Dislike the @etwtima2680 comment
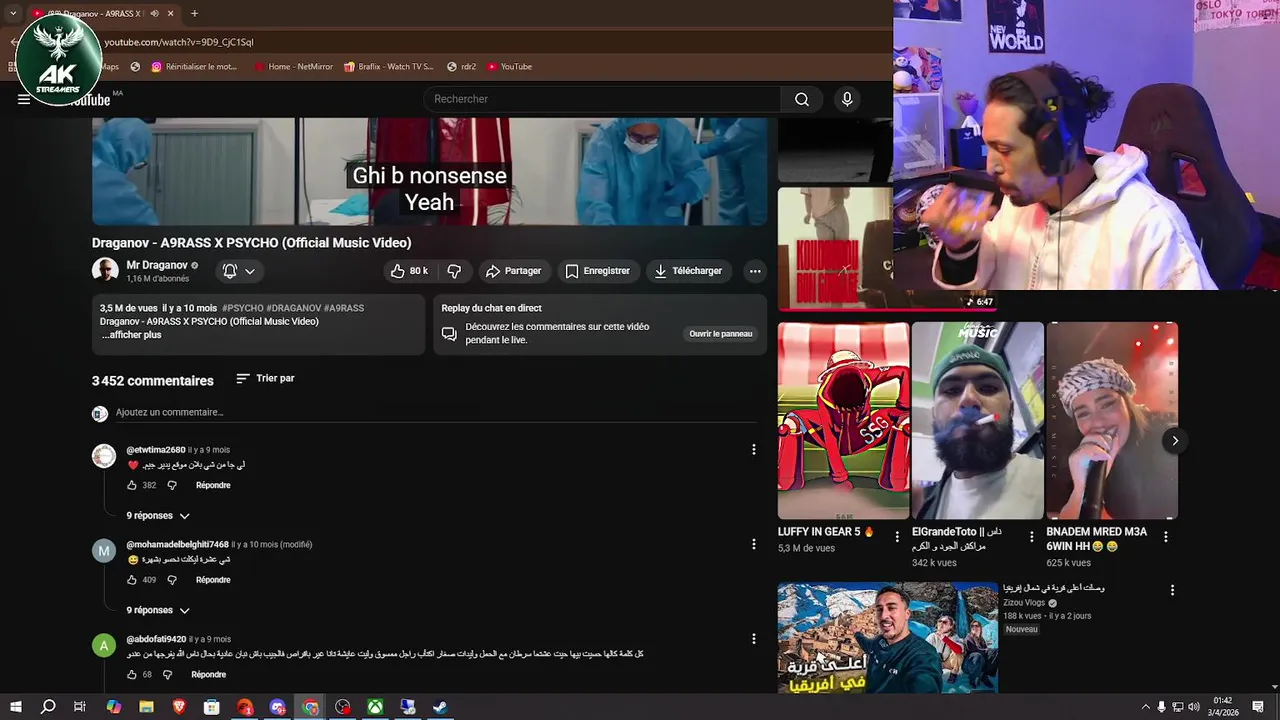This screenshot has width=1280, height=720. (x=172, y=485)
